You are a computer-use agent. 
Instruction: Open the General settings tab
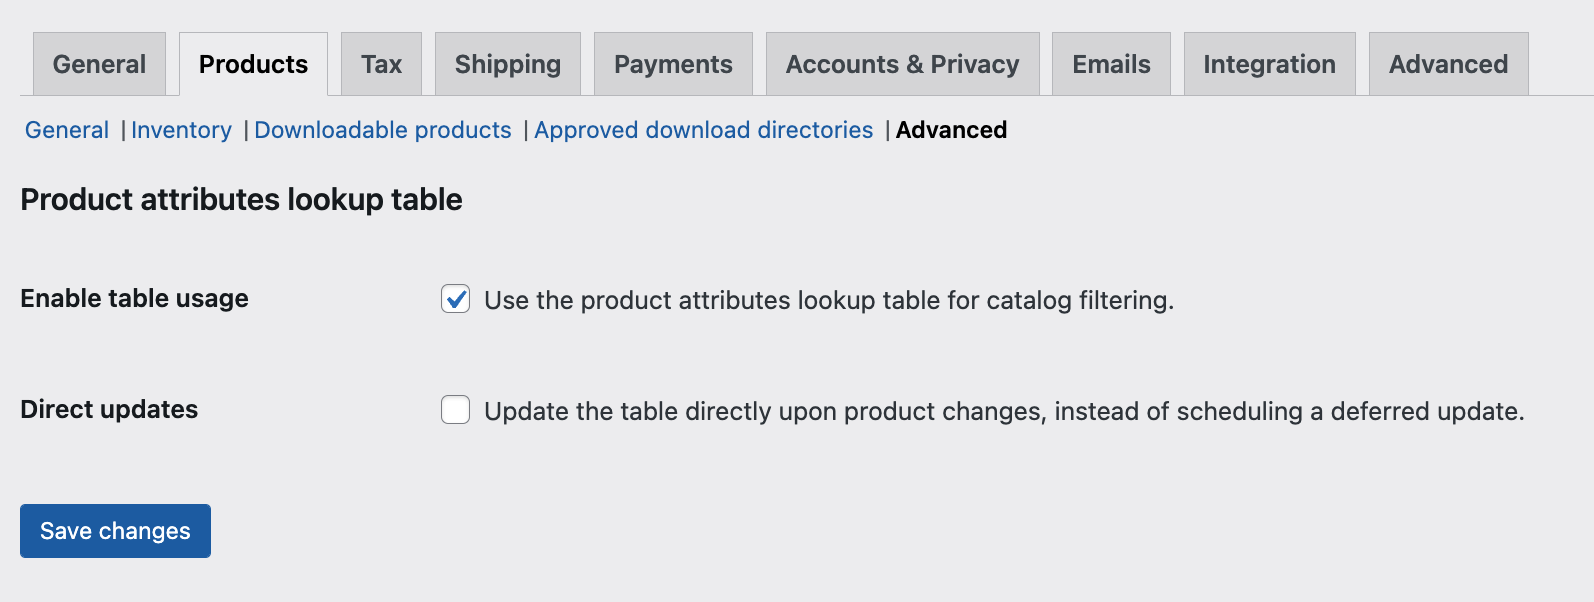click(99, 65)
